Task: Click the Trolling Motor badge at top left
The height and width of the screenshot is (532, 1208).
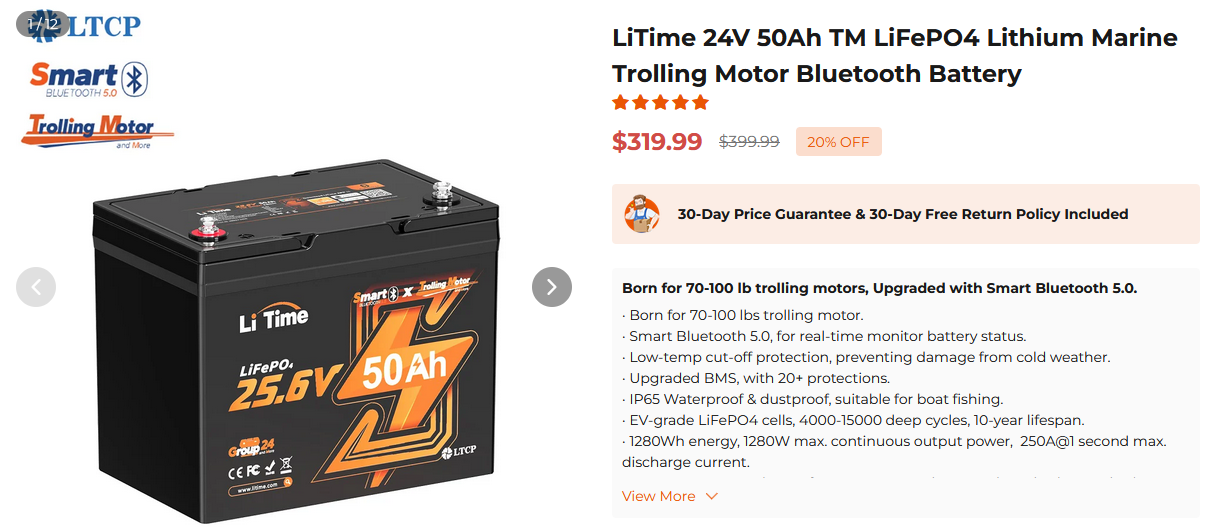Action: pyautogui.click(x=97, y=130)
